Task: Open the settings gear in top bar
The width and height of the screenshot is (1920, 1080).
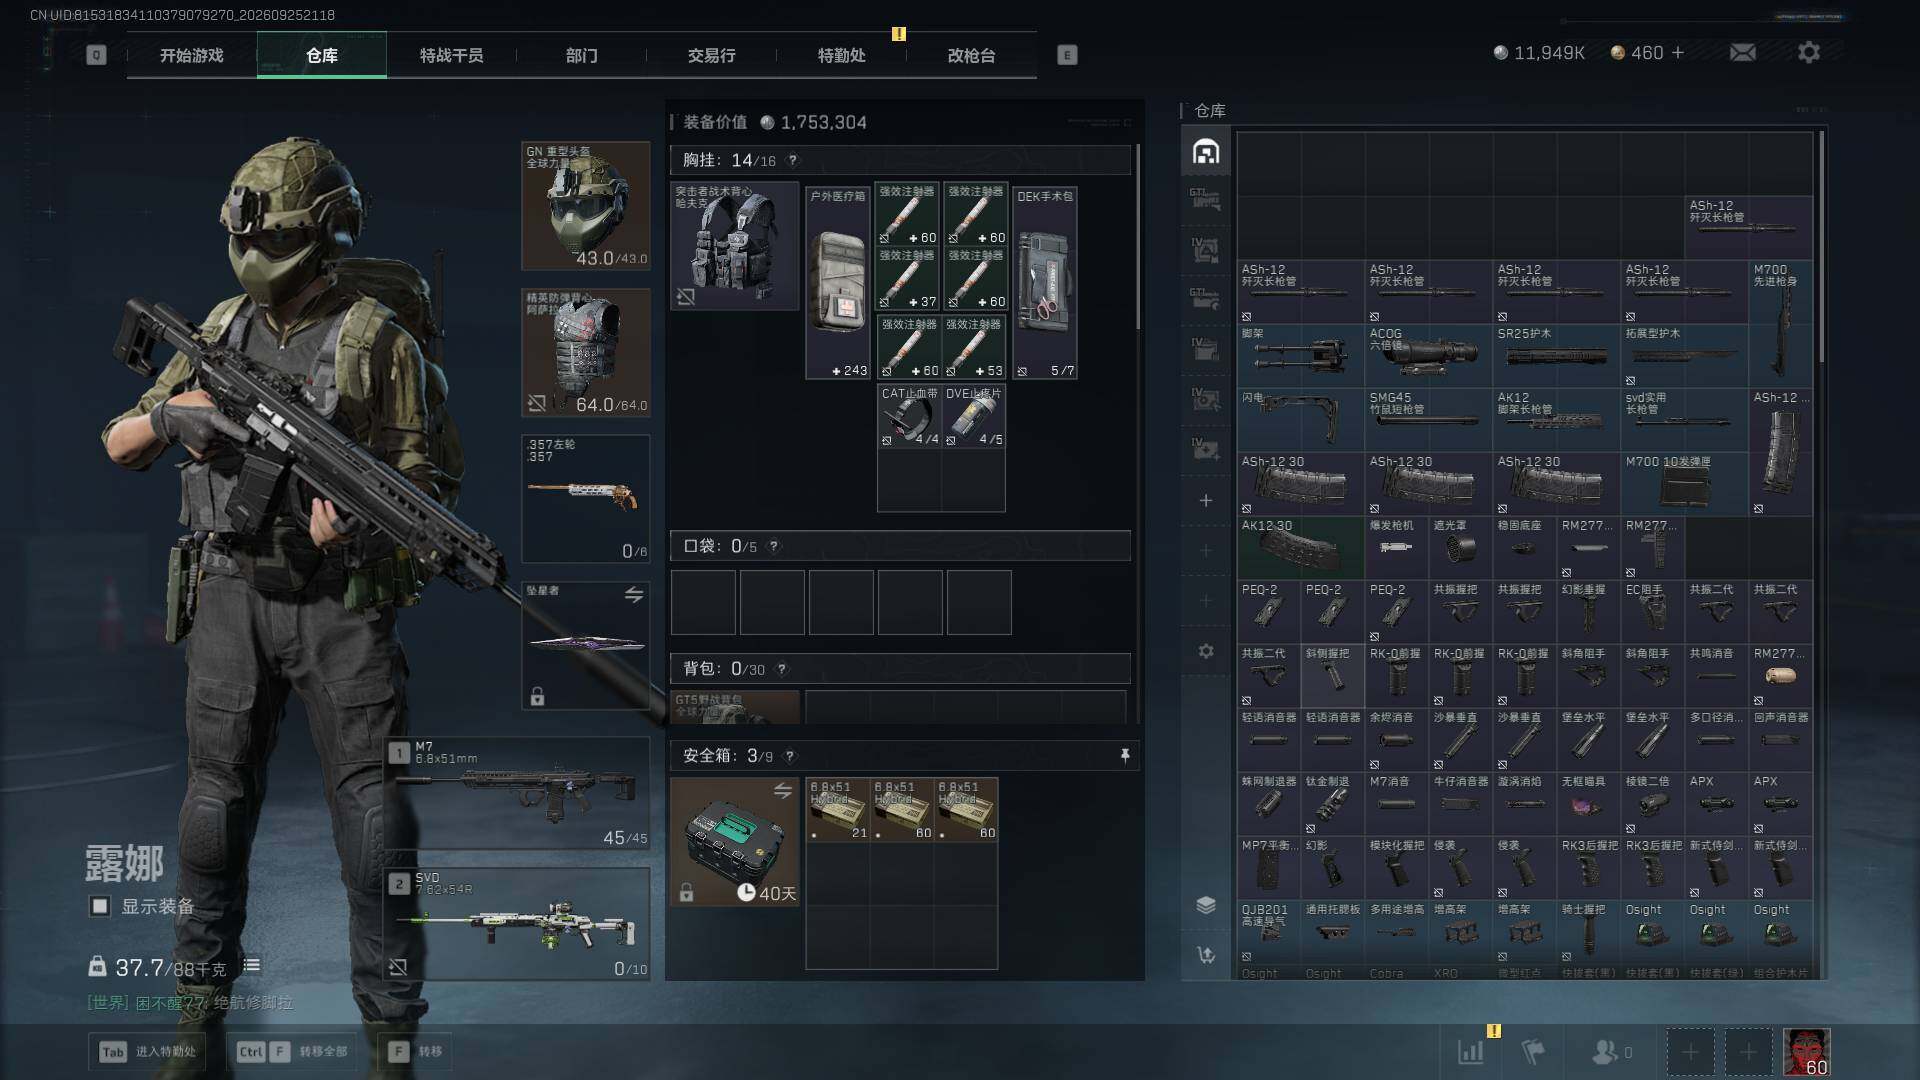Action: [1809, 52]
